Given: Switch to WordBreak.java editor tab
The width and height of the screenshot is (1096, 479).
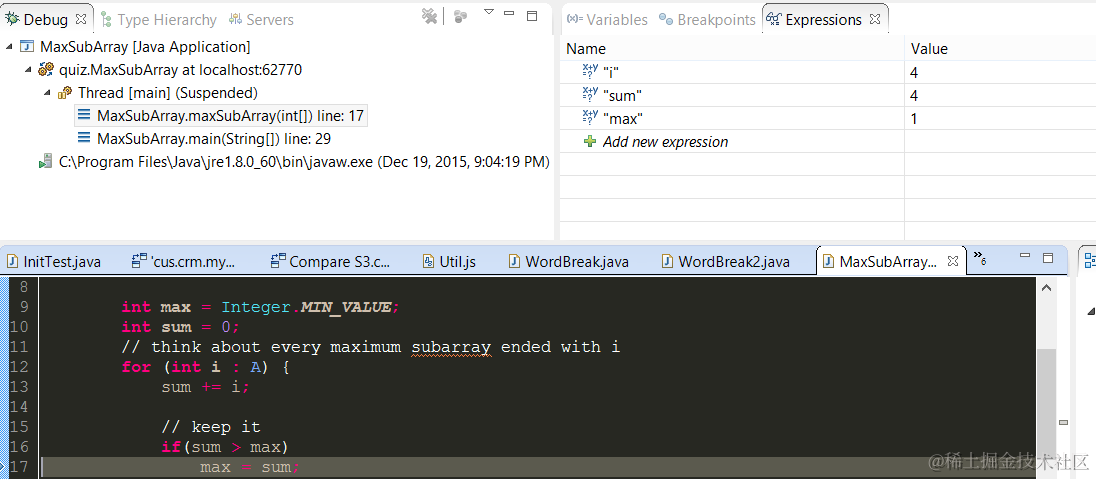Looking at the screenshot, I should (x=569, y=262).
